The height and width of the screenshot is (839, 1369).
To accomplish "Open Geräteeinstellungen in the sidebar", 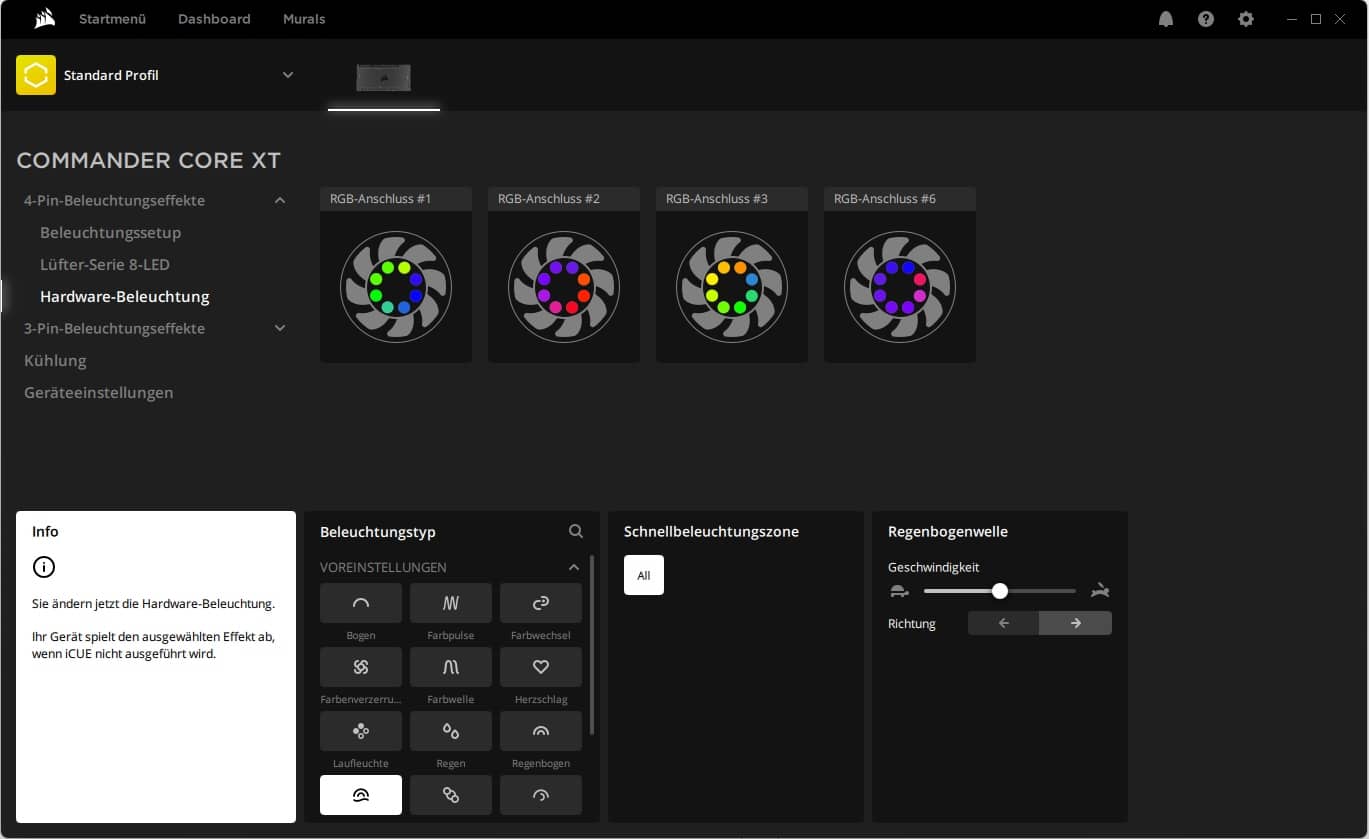I will pos(98,392).
